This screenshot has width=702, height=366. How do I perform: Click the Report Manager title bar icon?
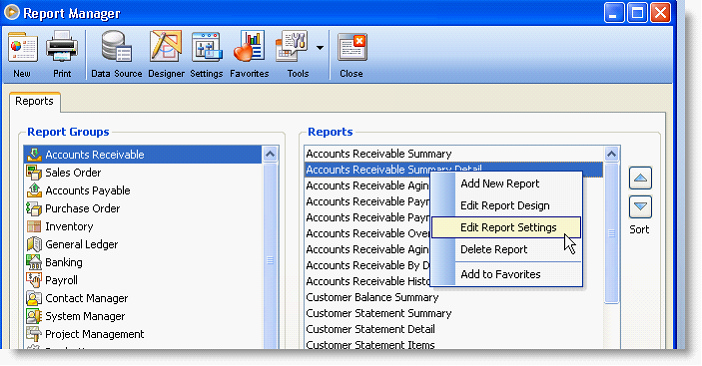click(12, 12)
